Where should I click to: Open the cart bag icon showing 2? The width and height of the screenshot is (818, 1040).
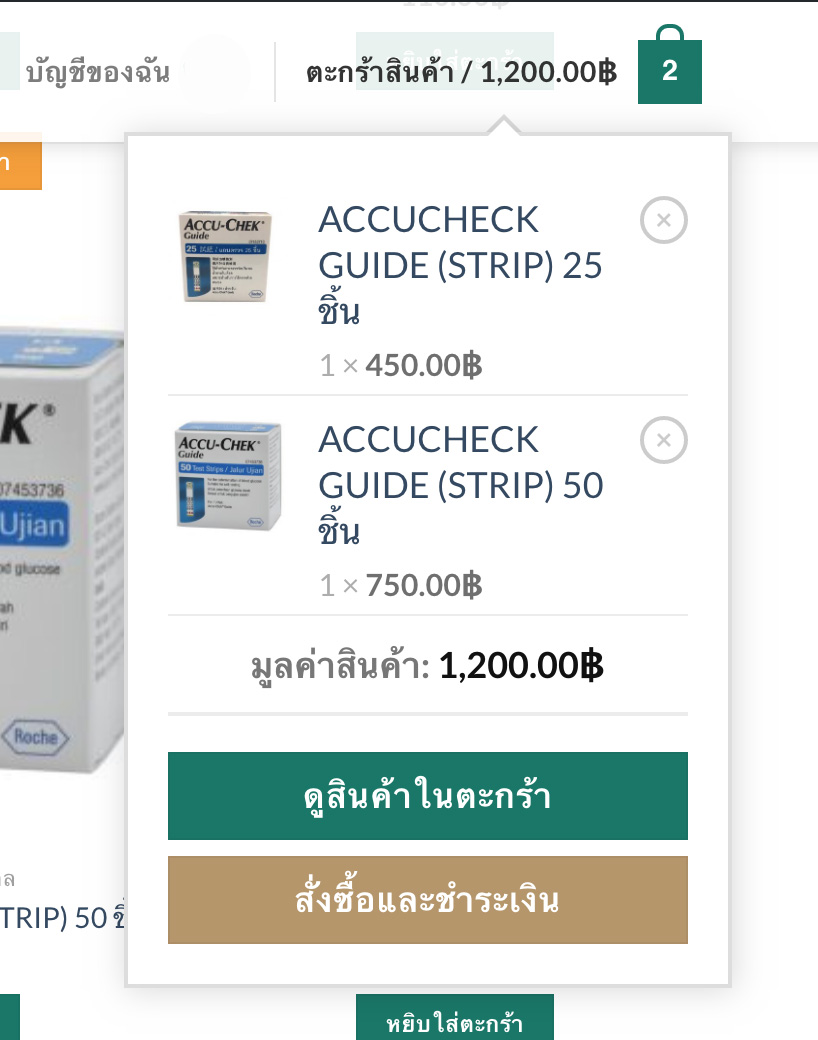coord(669,65)
